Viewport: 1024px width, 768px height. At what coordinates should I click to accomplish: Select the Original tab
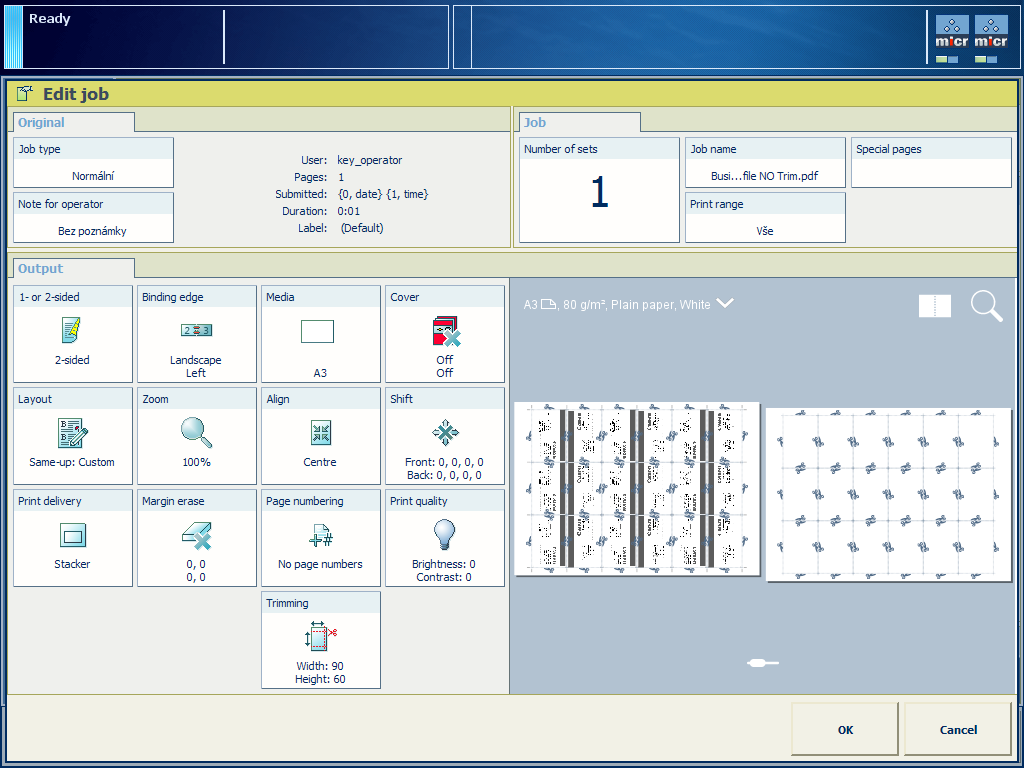pos(42,122)
